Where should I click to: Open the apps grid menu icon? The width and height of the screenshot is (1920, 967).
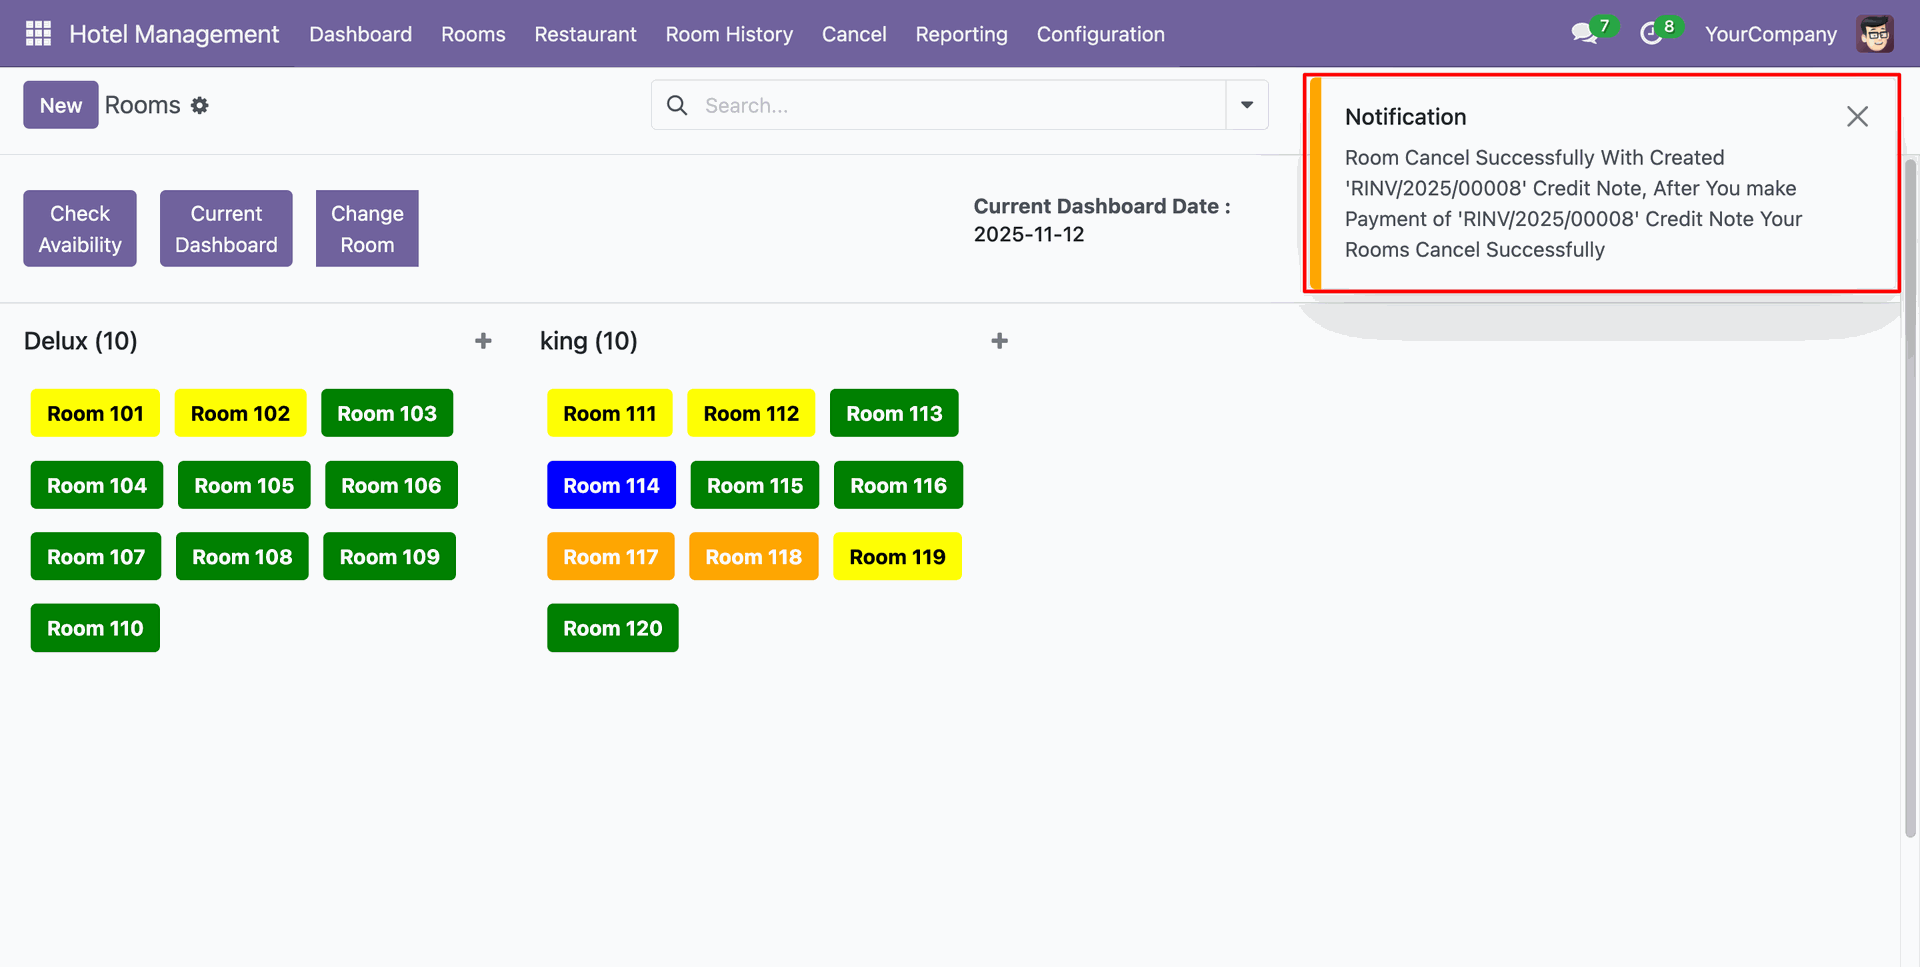pos(38,34)
